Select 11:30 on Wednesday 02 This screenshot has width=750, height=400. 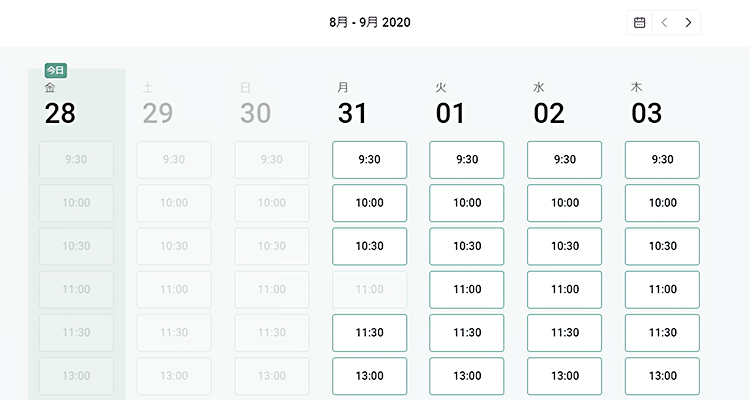564,333
